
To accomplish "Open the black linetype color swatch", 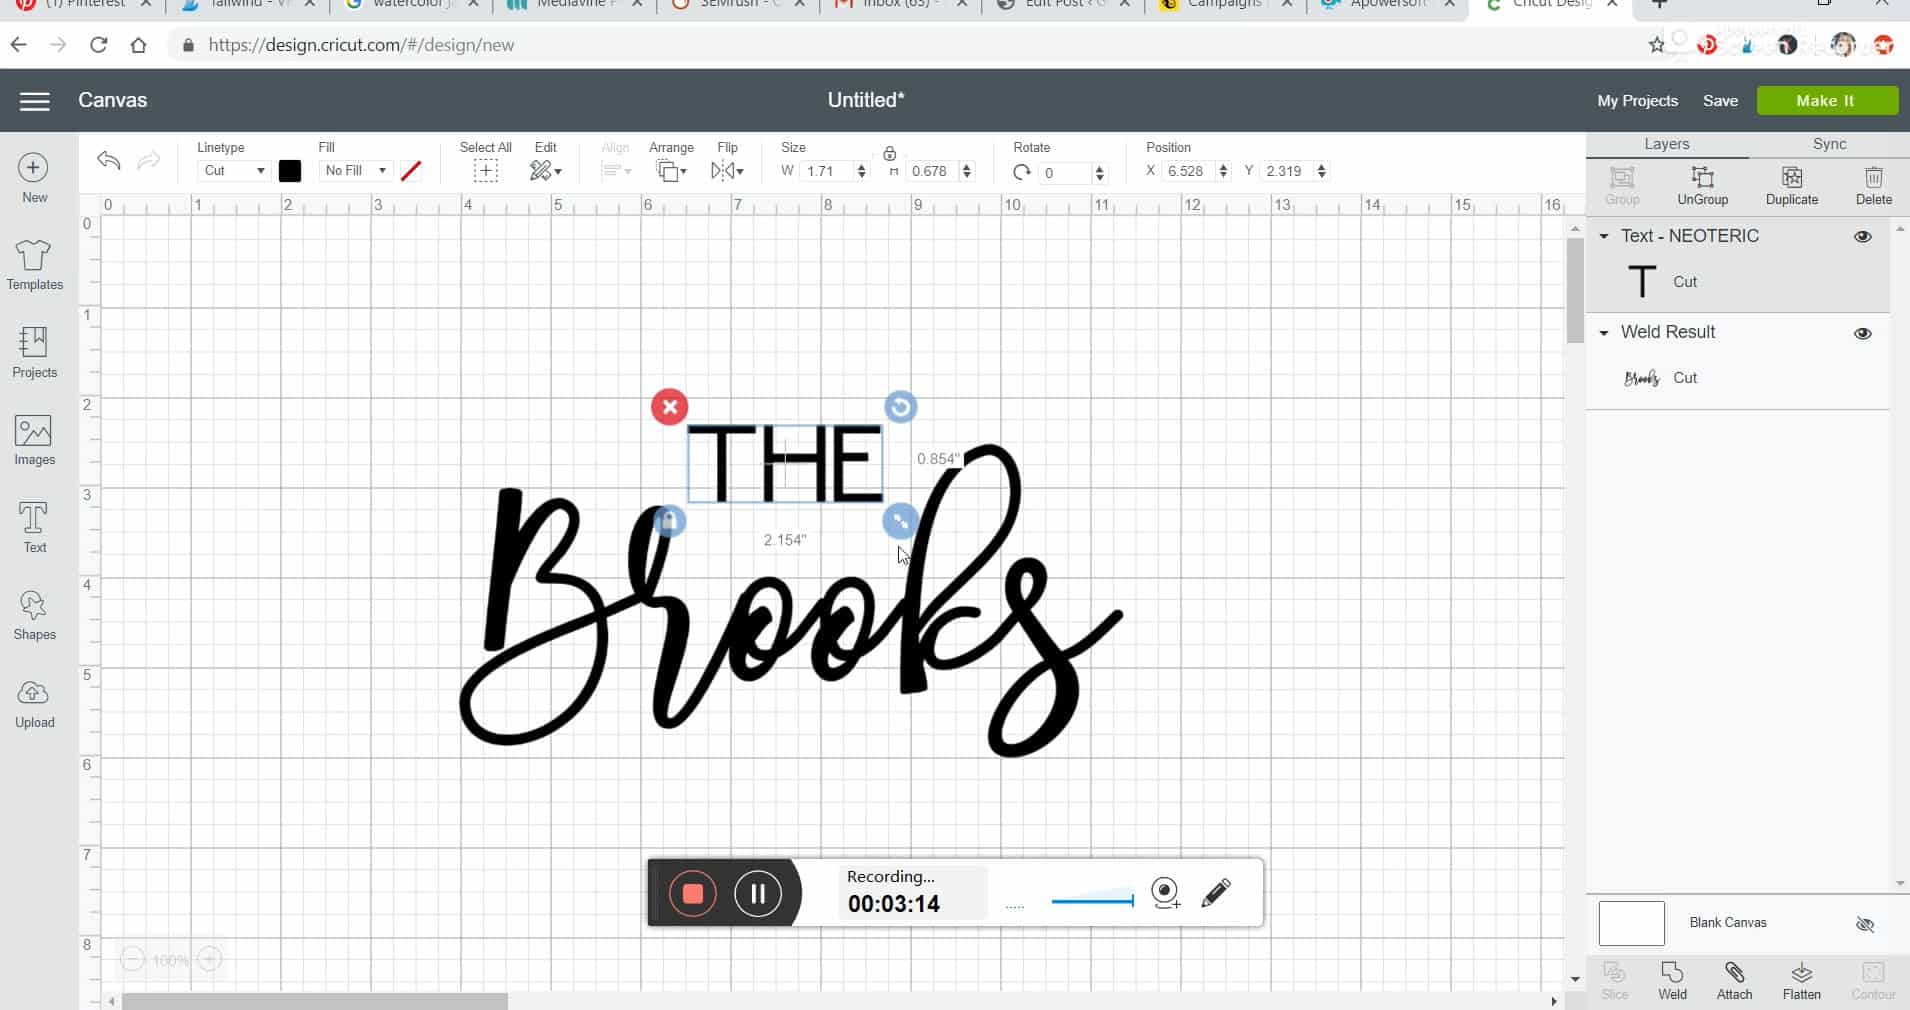I will [290, 171].
